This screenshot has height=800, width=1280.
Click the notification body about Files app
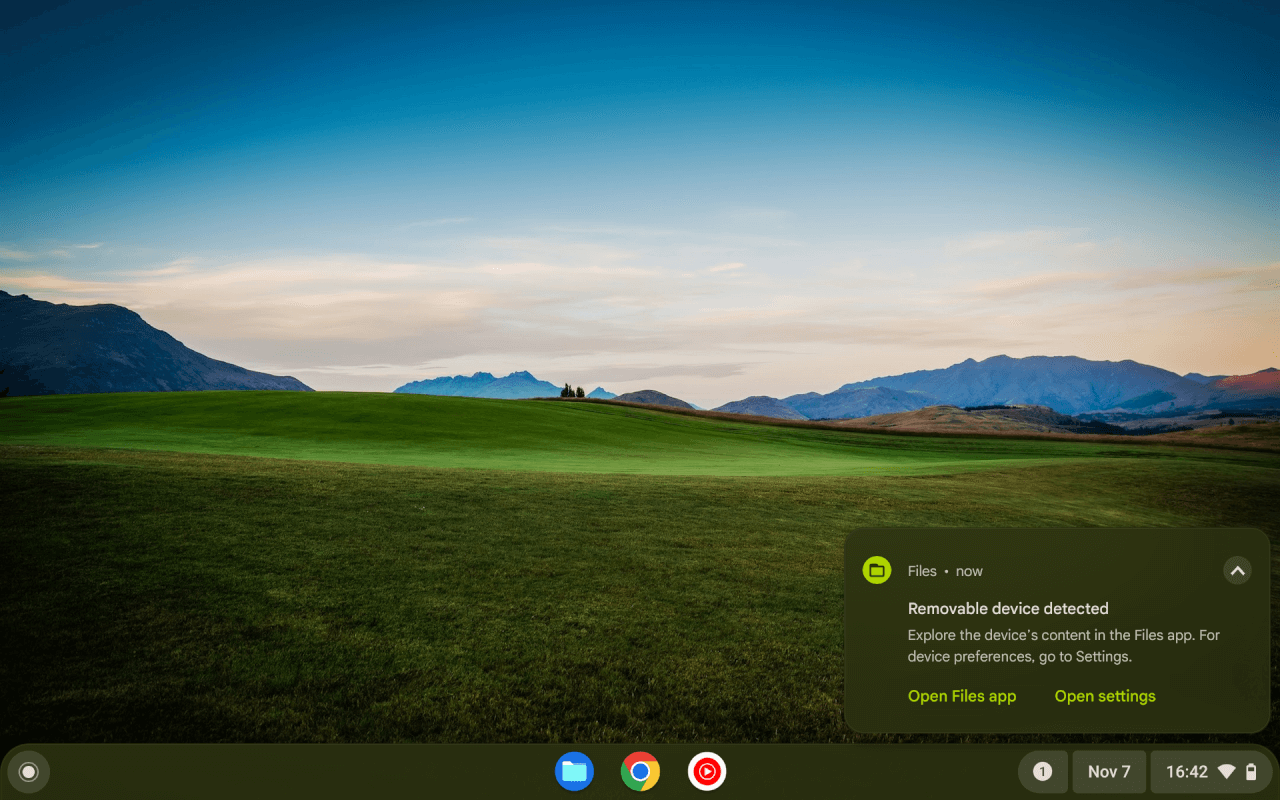click(1064, 646)
